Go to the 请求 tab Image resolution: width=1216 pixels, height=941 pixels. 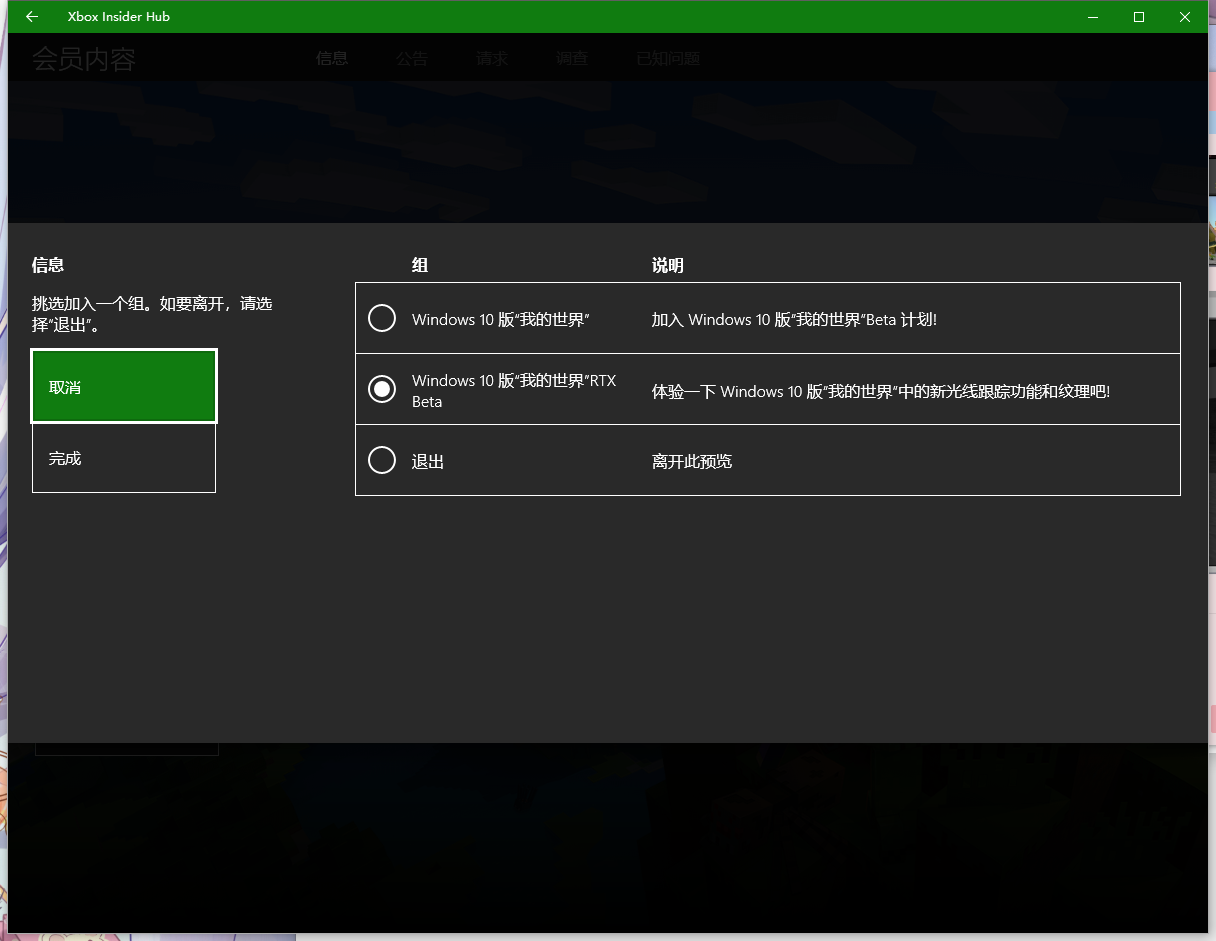point(492,59)
